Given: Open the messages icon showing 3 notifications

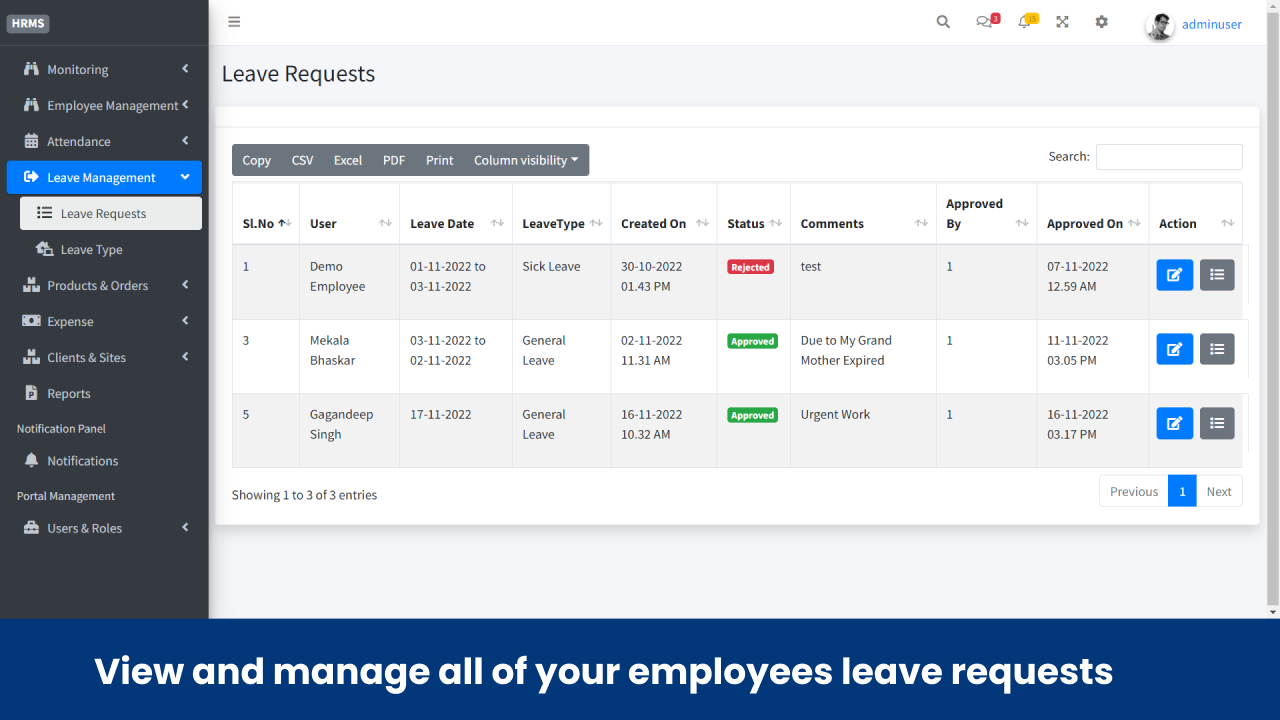Looking at the screenshot, I should pos(983,21).
